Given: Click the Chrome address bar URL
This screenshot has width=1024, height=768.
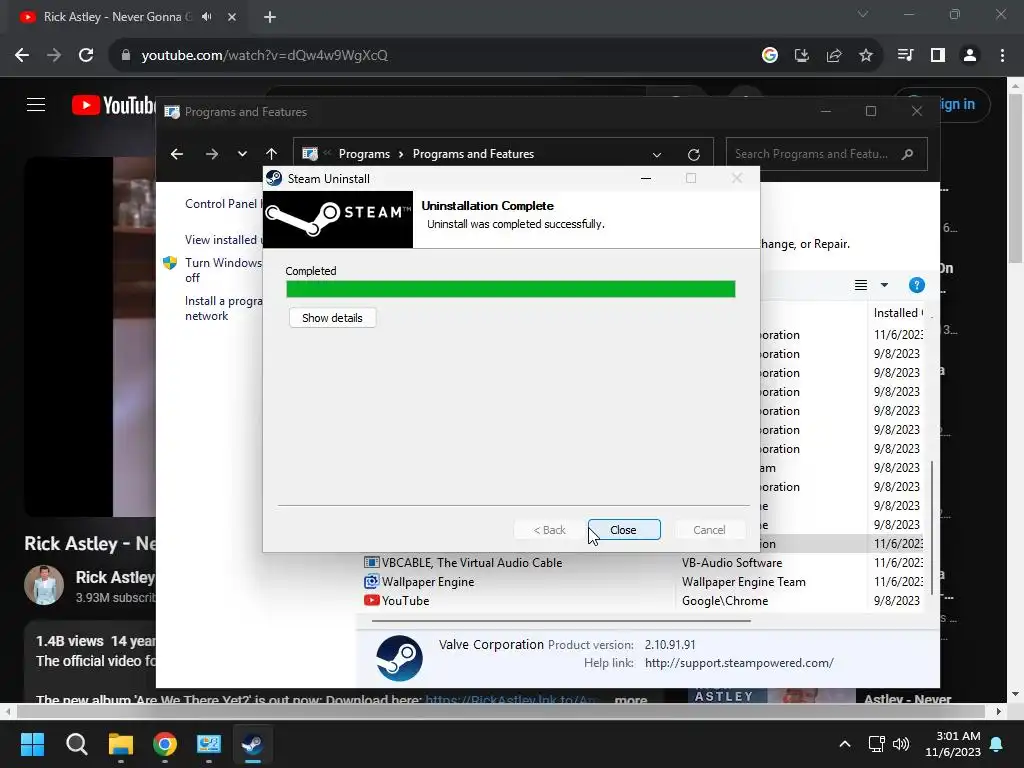Looking at the screenshot, I should click(264, 56).
